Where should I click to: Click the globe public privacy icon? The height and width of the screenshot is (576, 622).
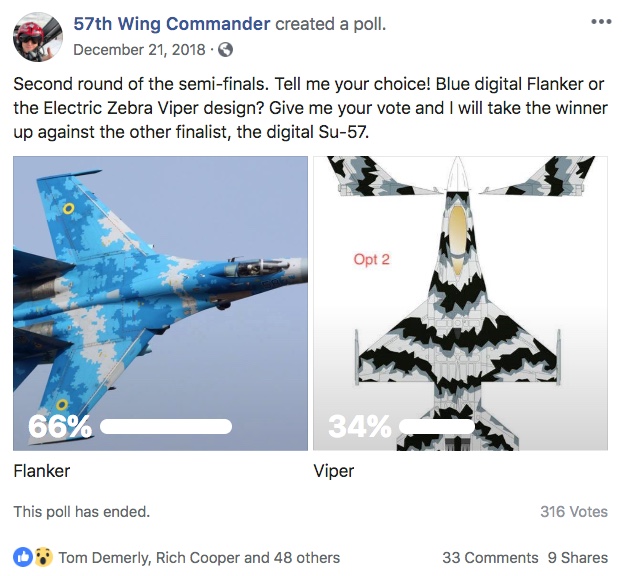tap(226, 49)
